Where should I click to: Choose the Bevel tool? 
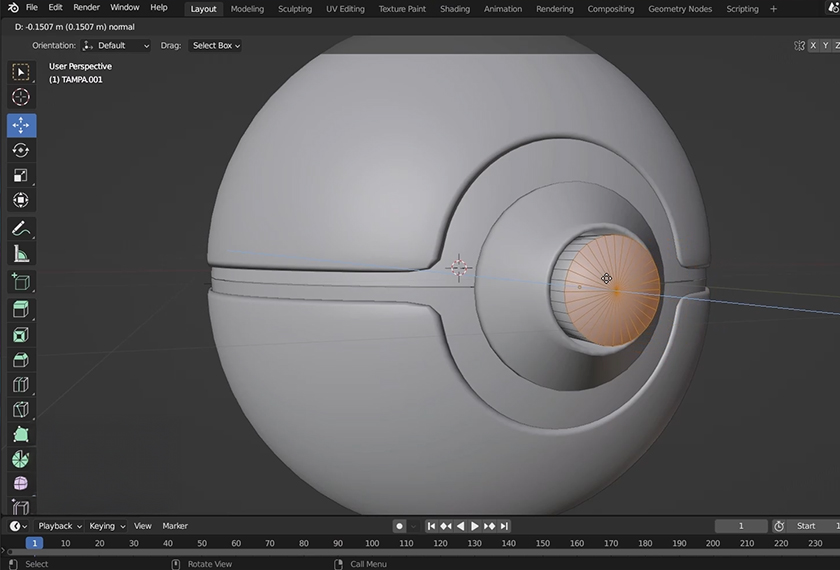point(21,360)
